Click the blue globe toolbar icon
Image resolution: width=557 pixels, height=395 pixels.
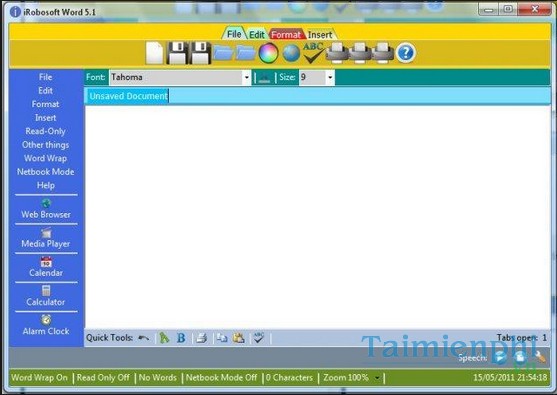291,53
